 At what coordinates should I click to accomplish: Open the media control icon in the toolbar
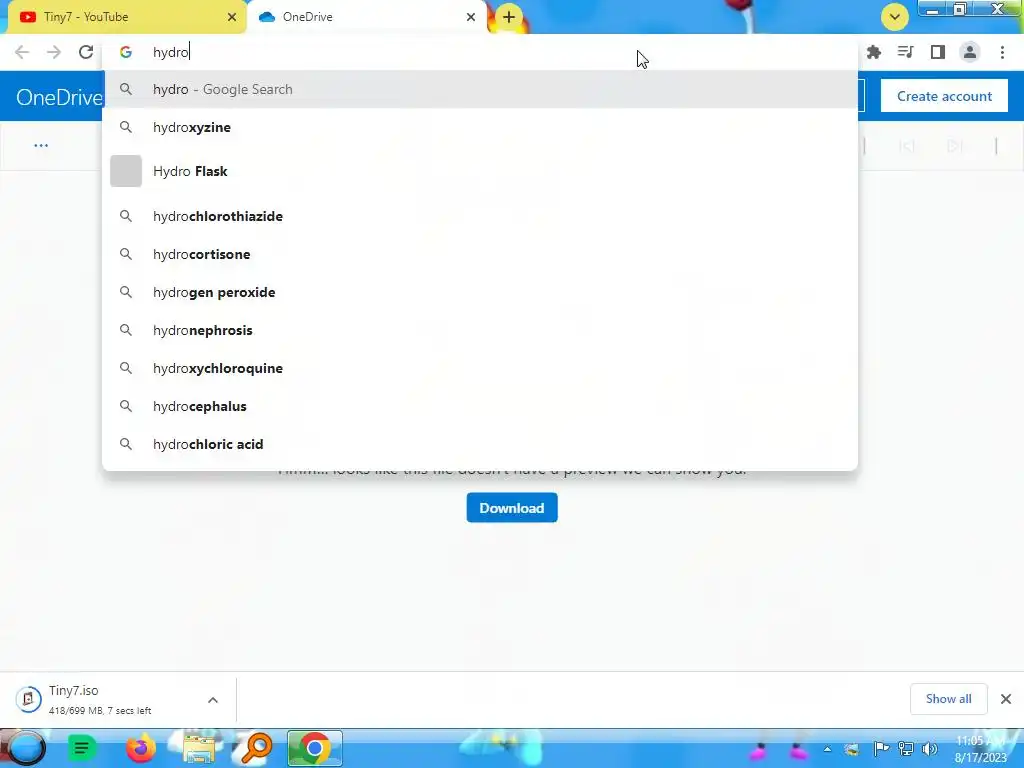point(905,52)
